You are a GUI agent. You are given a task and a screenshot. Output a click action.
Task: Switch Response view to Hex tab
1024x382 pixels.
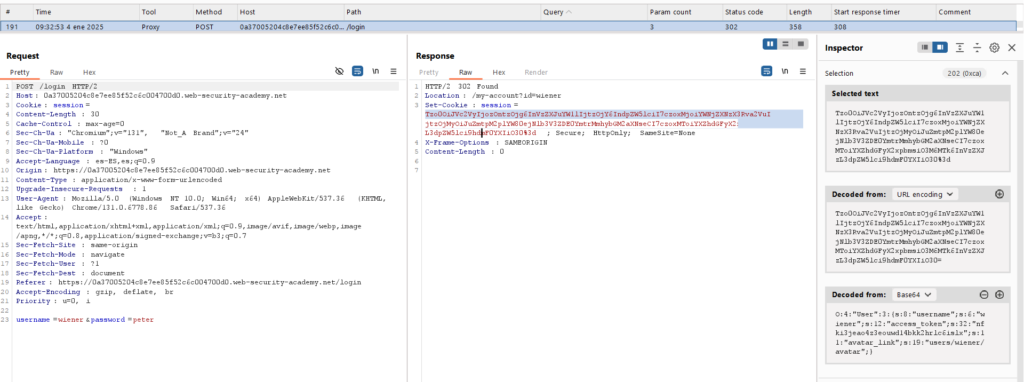499,72
